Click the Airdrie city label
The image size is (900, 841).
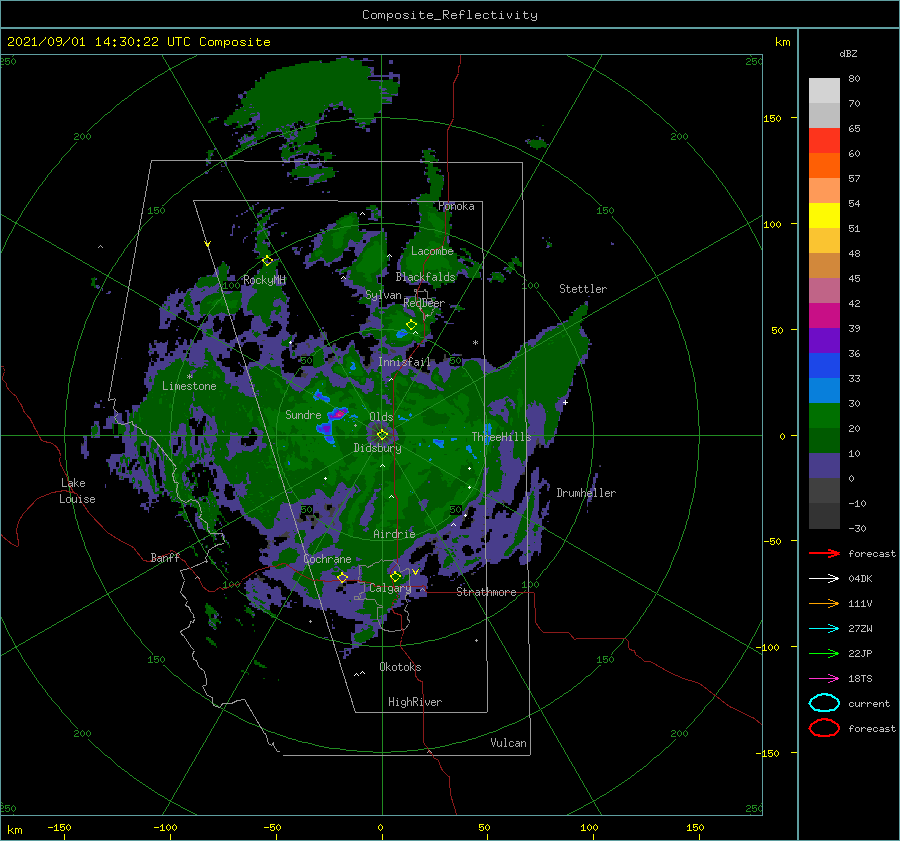[394, 534]
